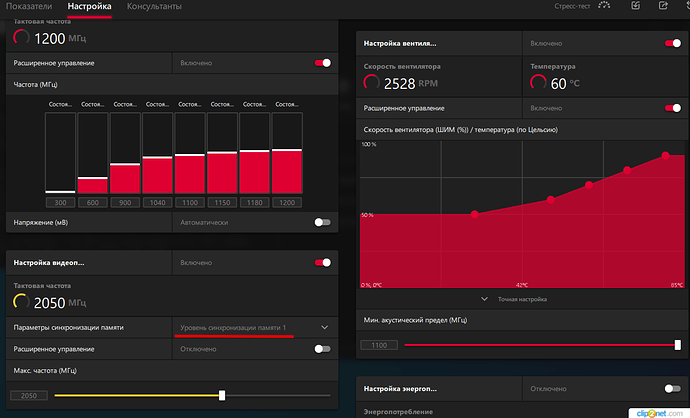
Task: Click the 2528 RPM fan speed reading
Action: coord(411,83)
